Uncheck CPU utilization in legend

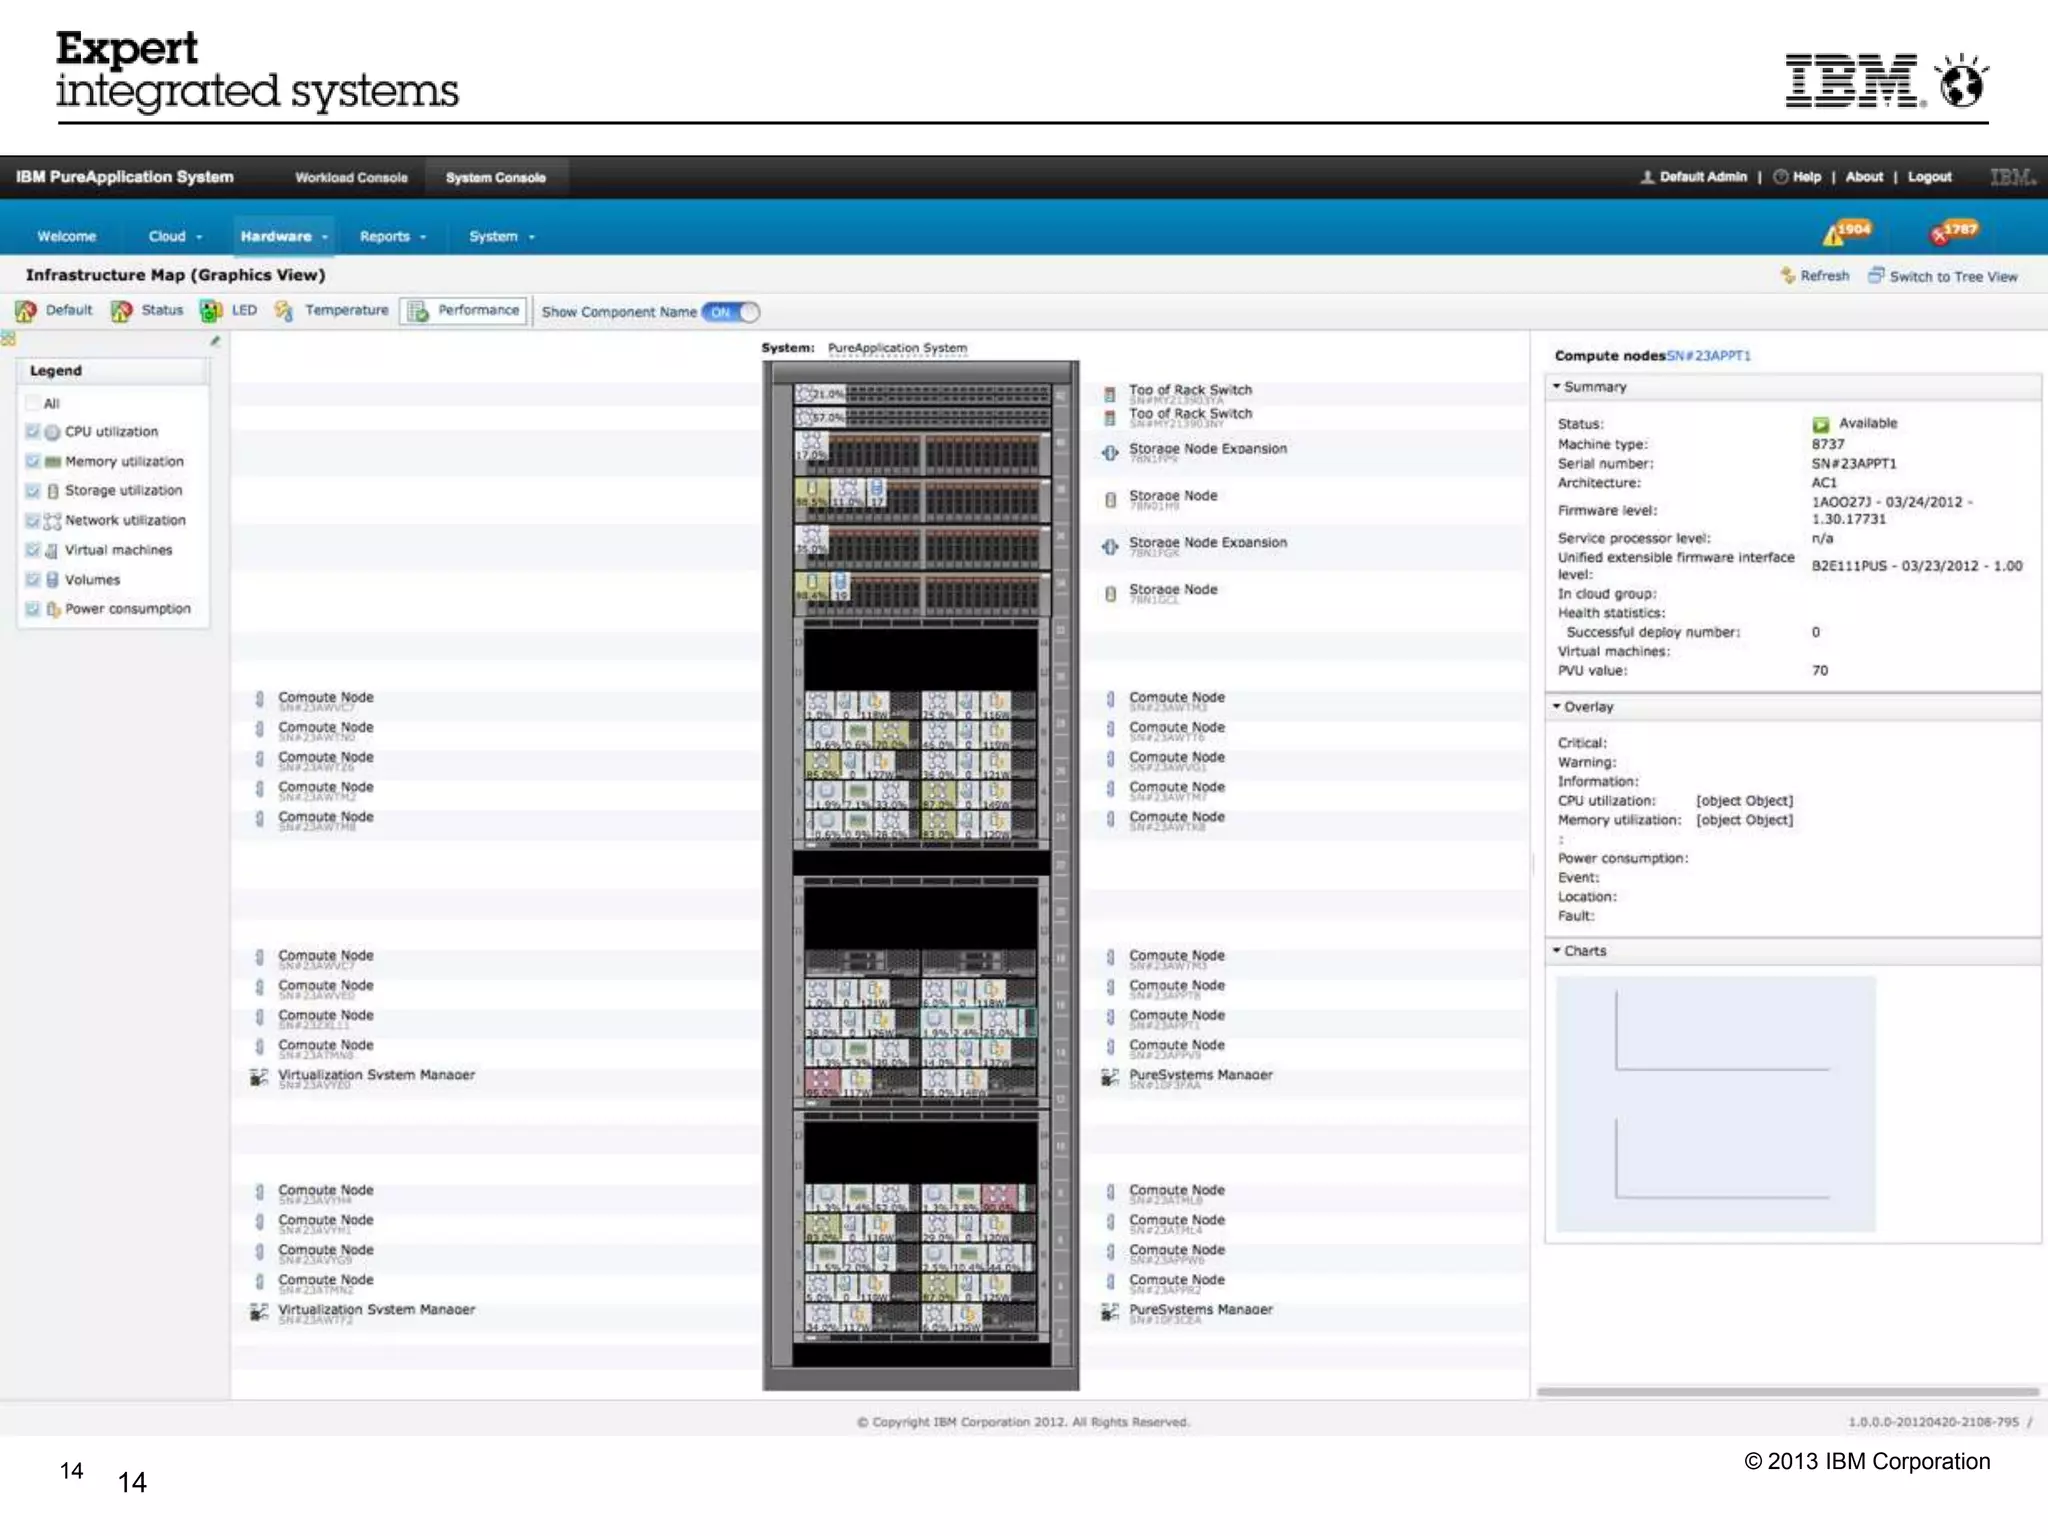tap(33, 431)
